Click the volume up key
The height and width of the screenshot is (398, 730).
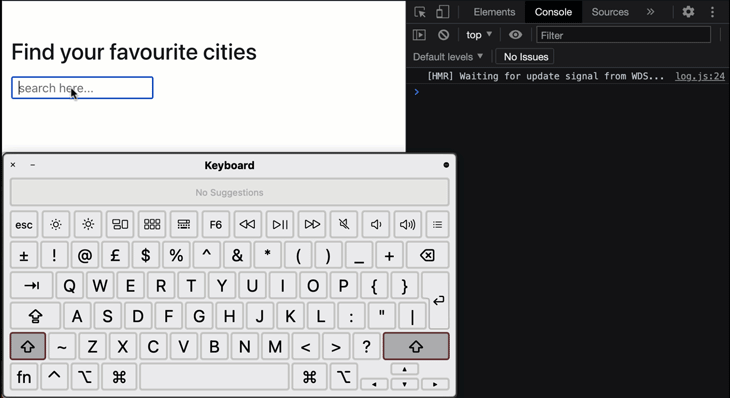tap(407, 225)
